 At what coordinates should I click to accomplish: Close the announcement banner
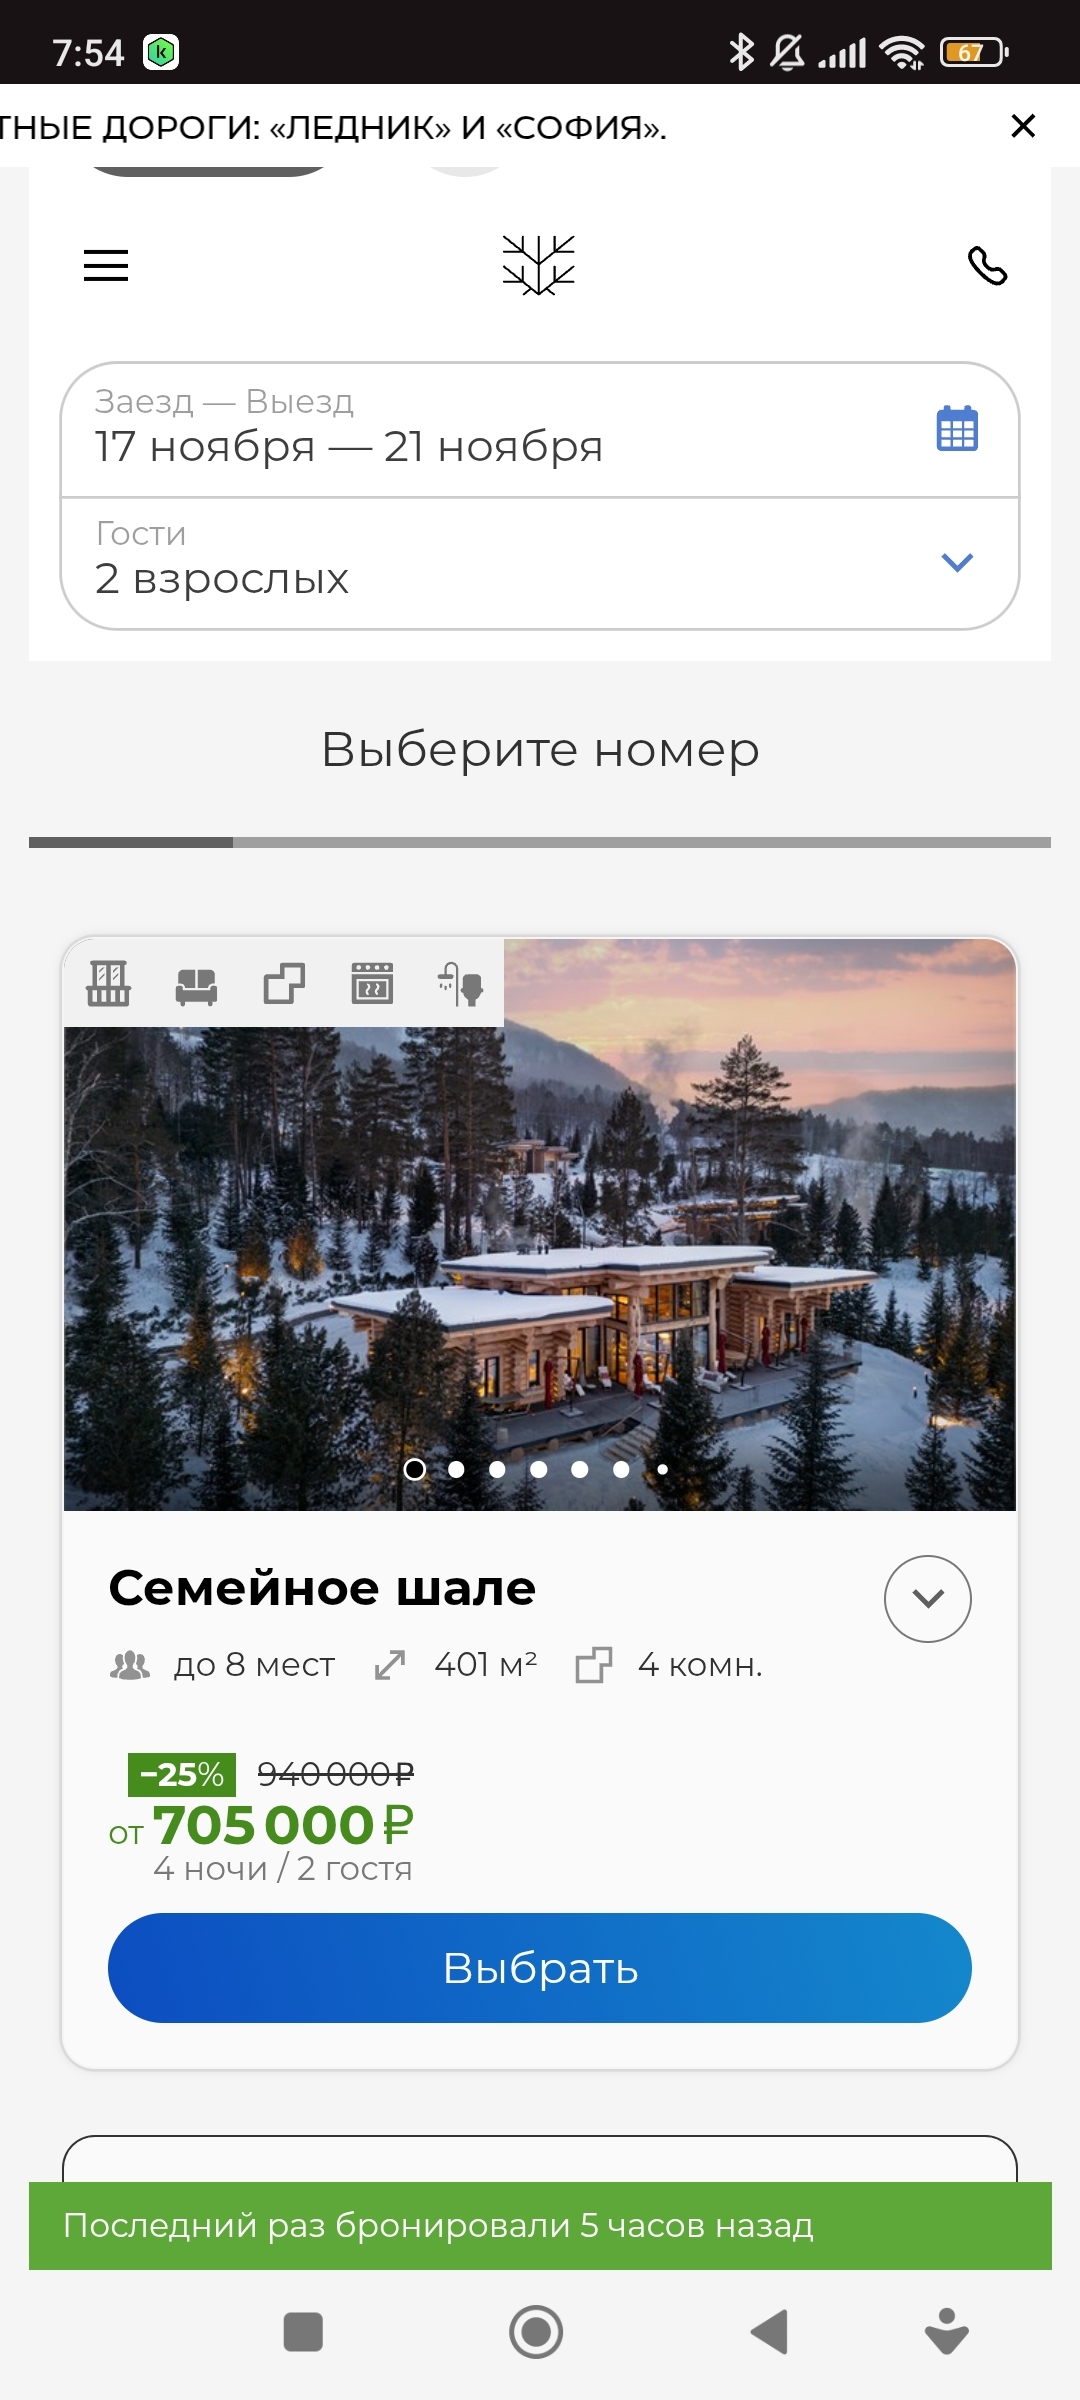(x=1023, y=126)
